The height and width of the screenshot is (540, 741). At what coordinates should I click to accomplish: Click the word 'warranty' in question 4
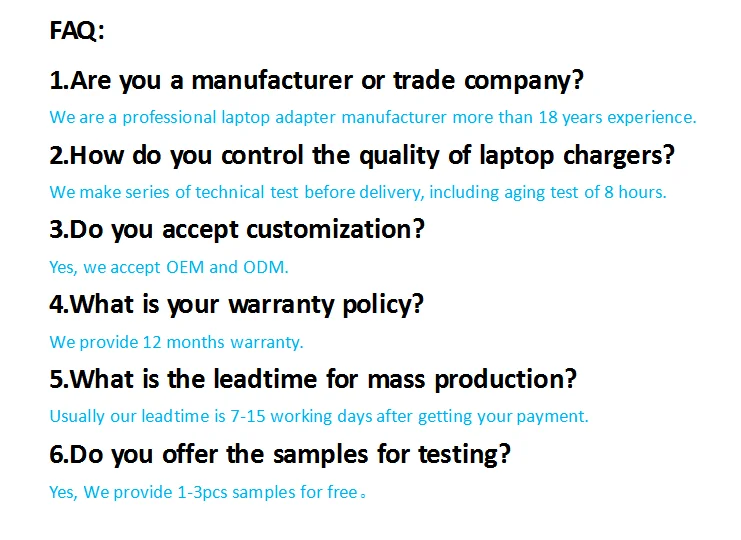[x=282, y=306]
